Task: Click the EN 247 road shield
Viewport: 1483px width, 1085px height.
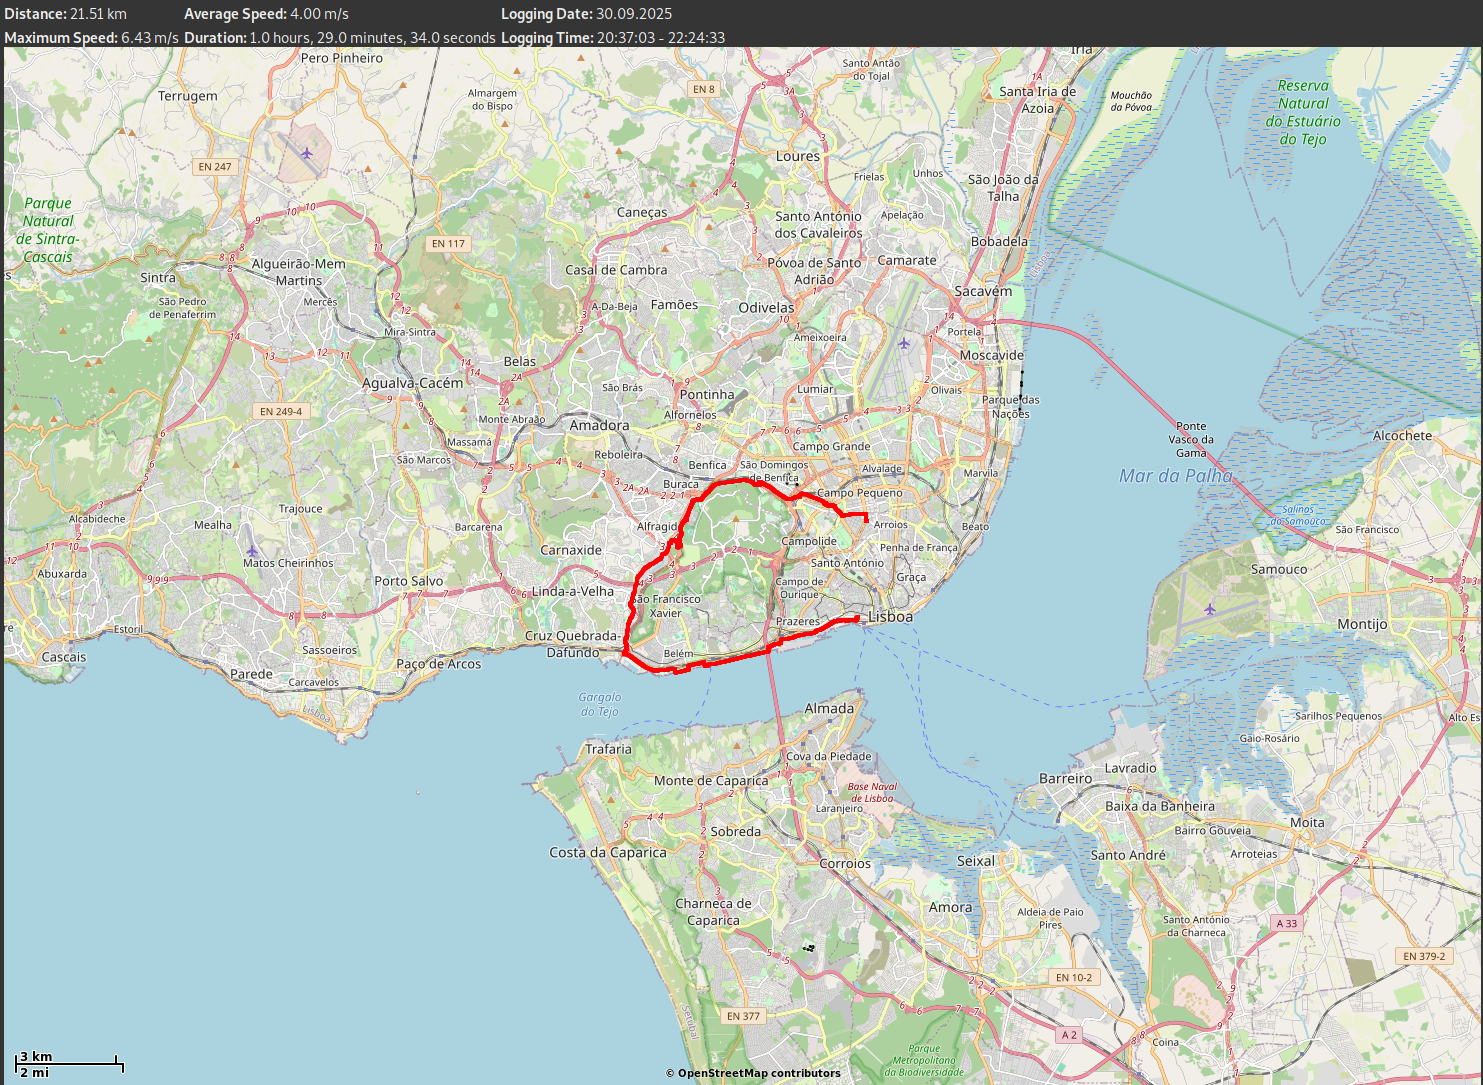Action: (215, 167)
